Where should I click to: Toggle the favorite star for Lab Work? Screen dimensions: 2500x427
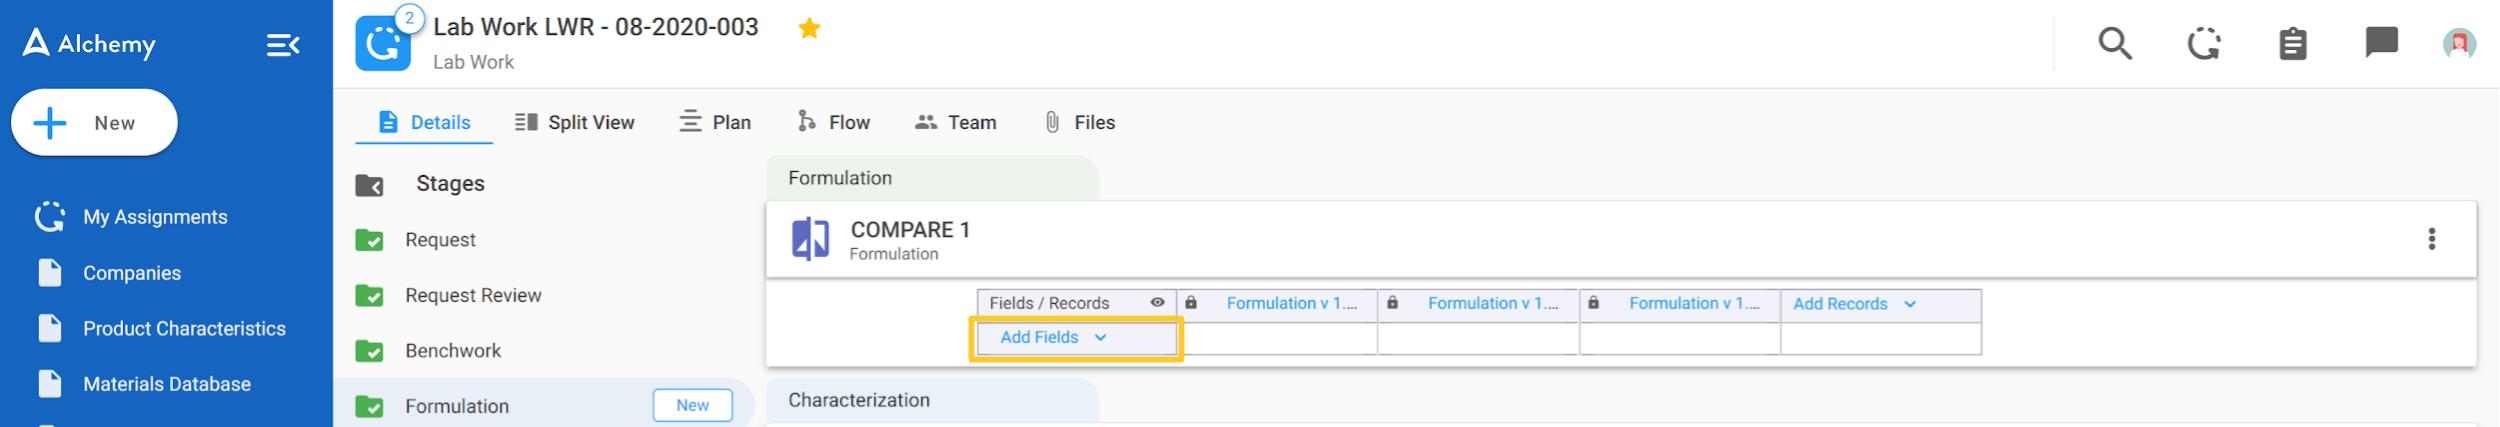click(x=809, y=28)
